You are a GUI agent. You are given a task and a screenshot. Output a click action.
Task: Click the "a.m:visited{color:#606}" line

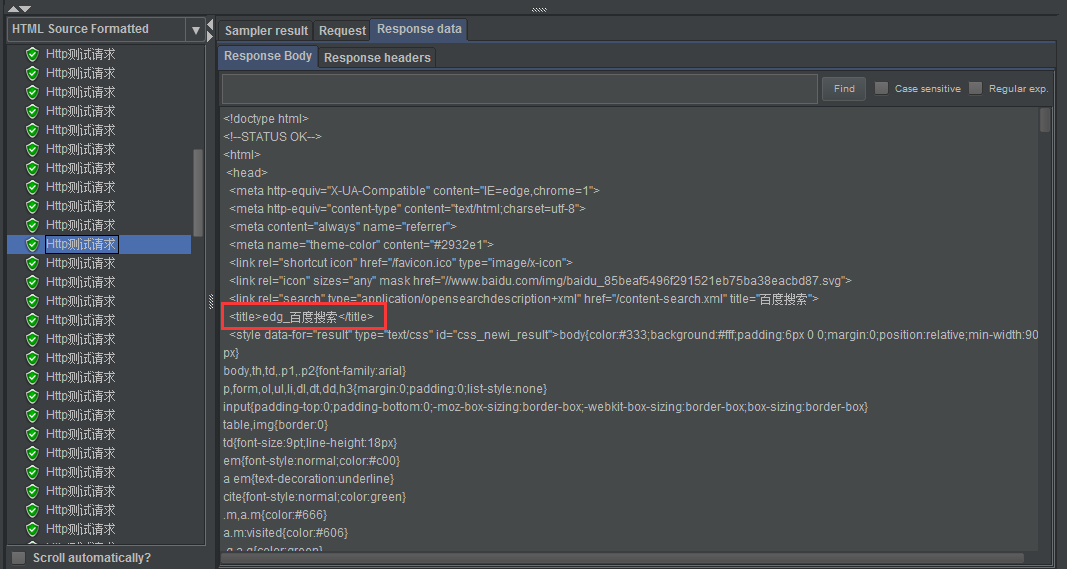point(285,533)
